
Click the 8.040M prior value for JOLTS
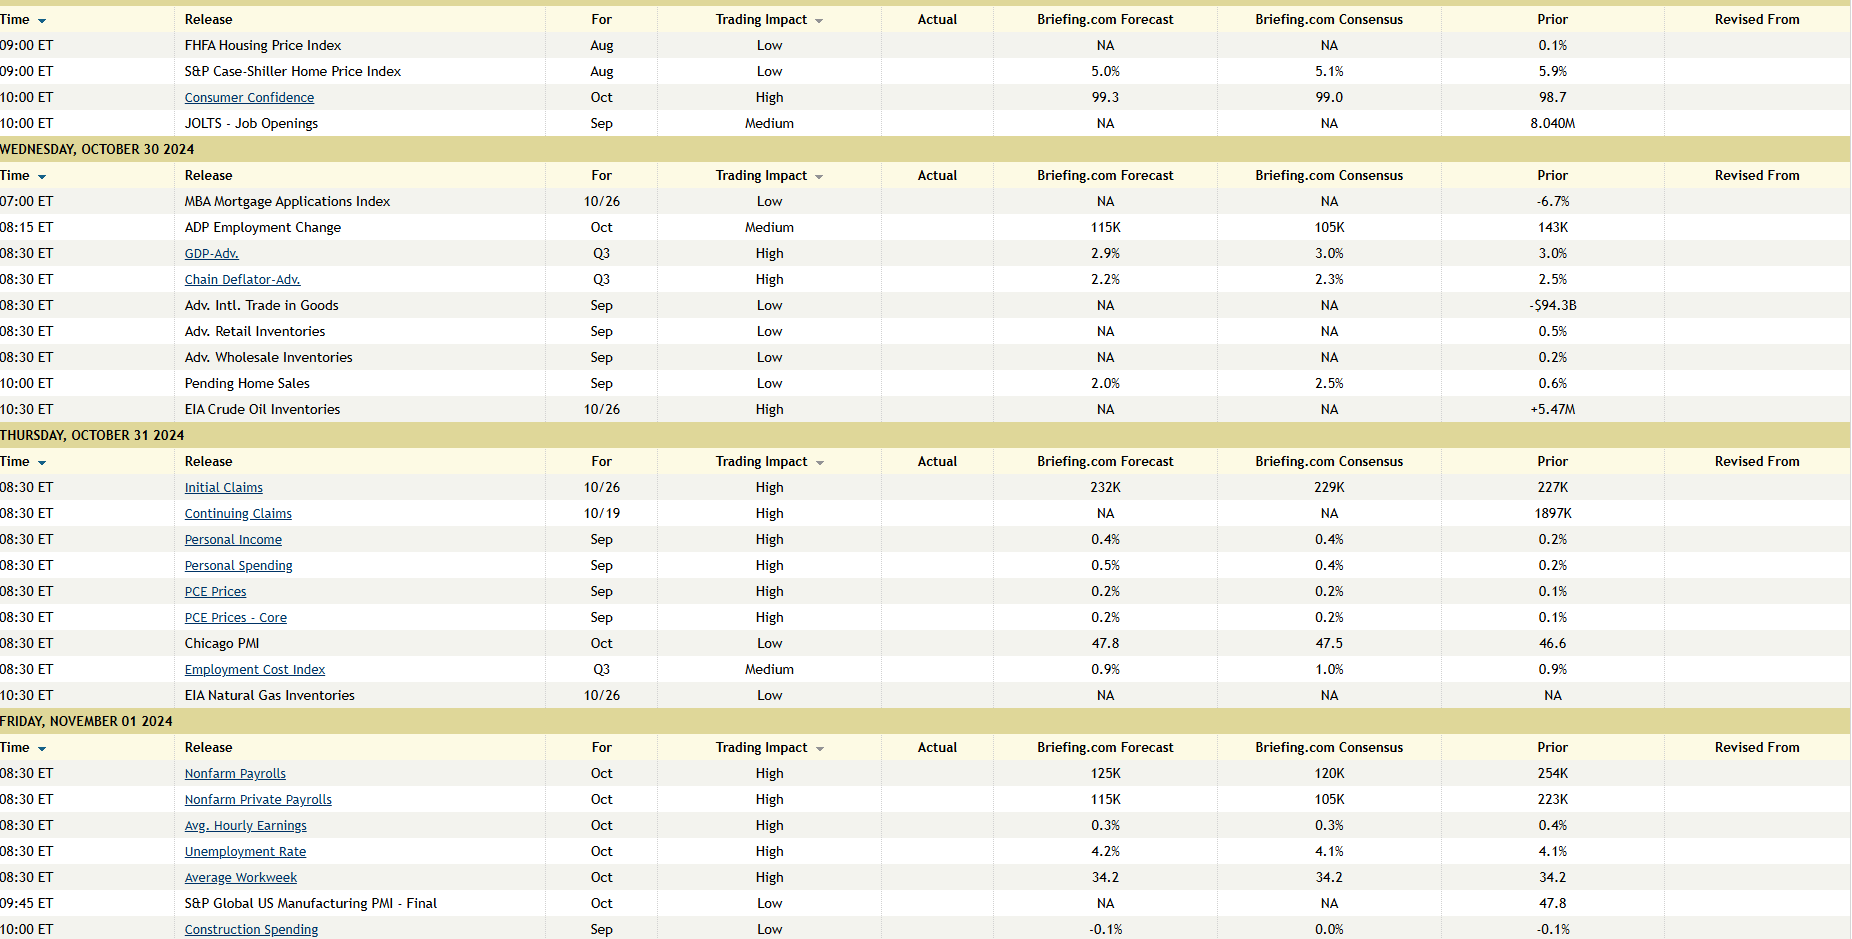coord(1552,123)
